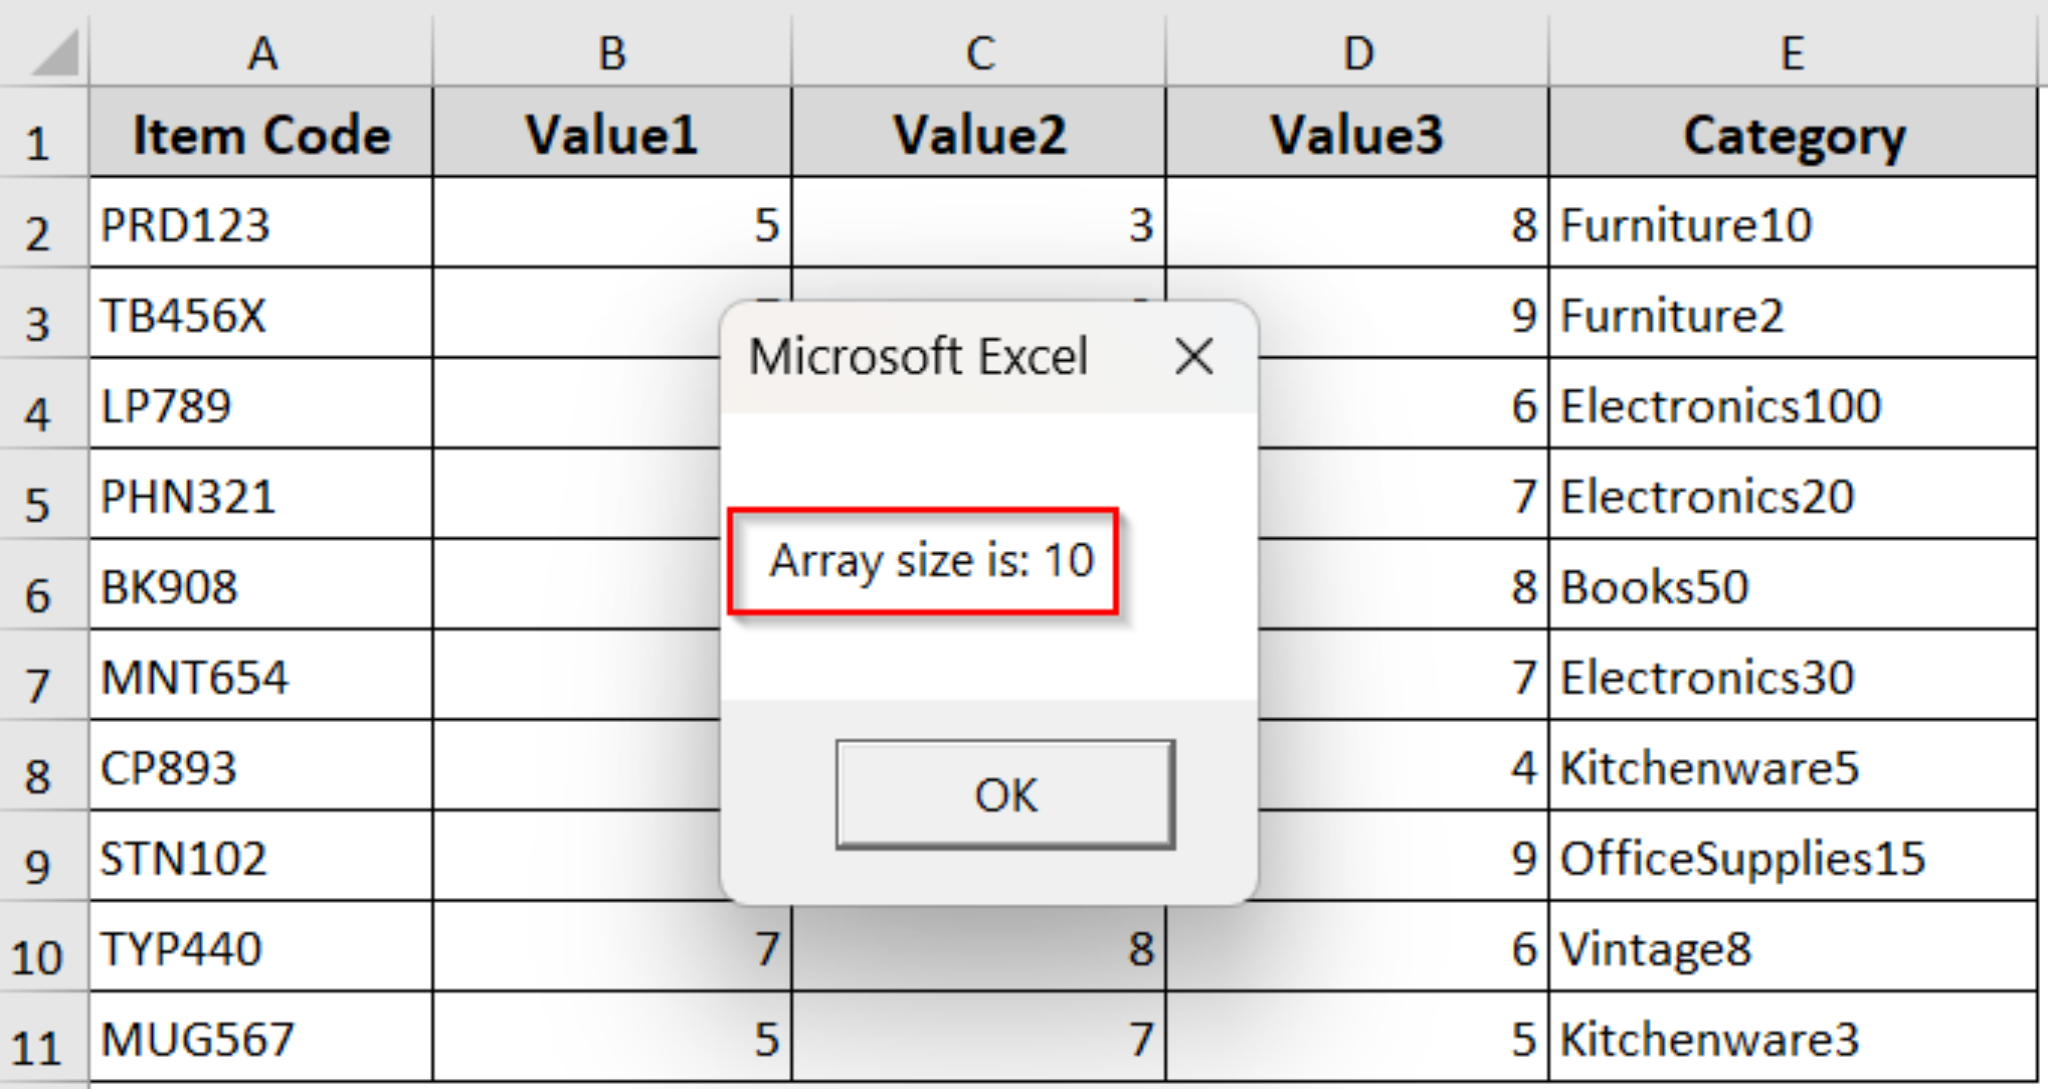Click OK in the Microsoft Excel dialog
This screenshot has width=2048, height=1089.
click(x=1005, y=795)
